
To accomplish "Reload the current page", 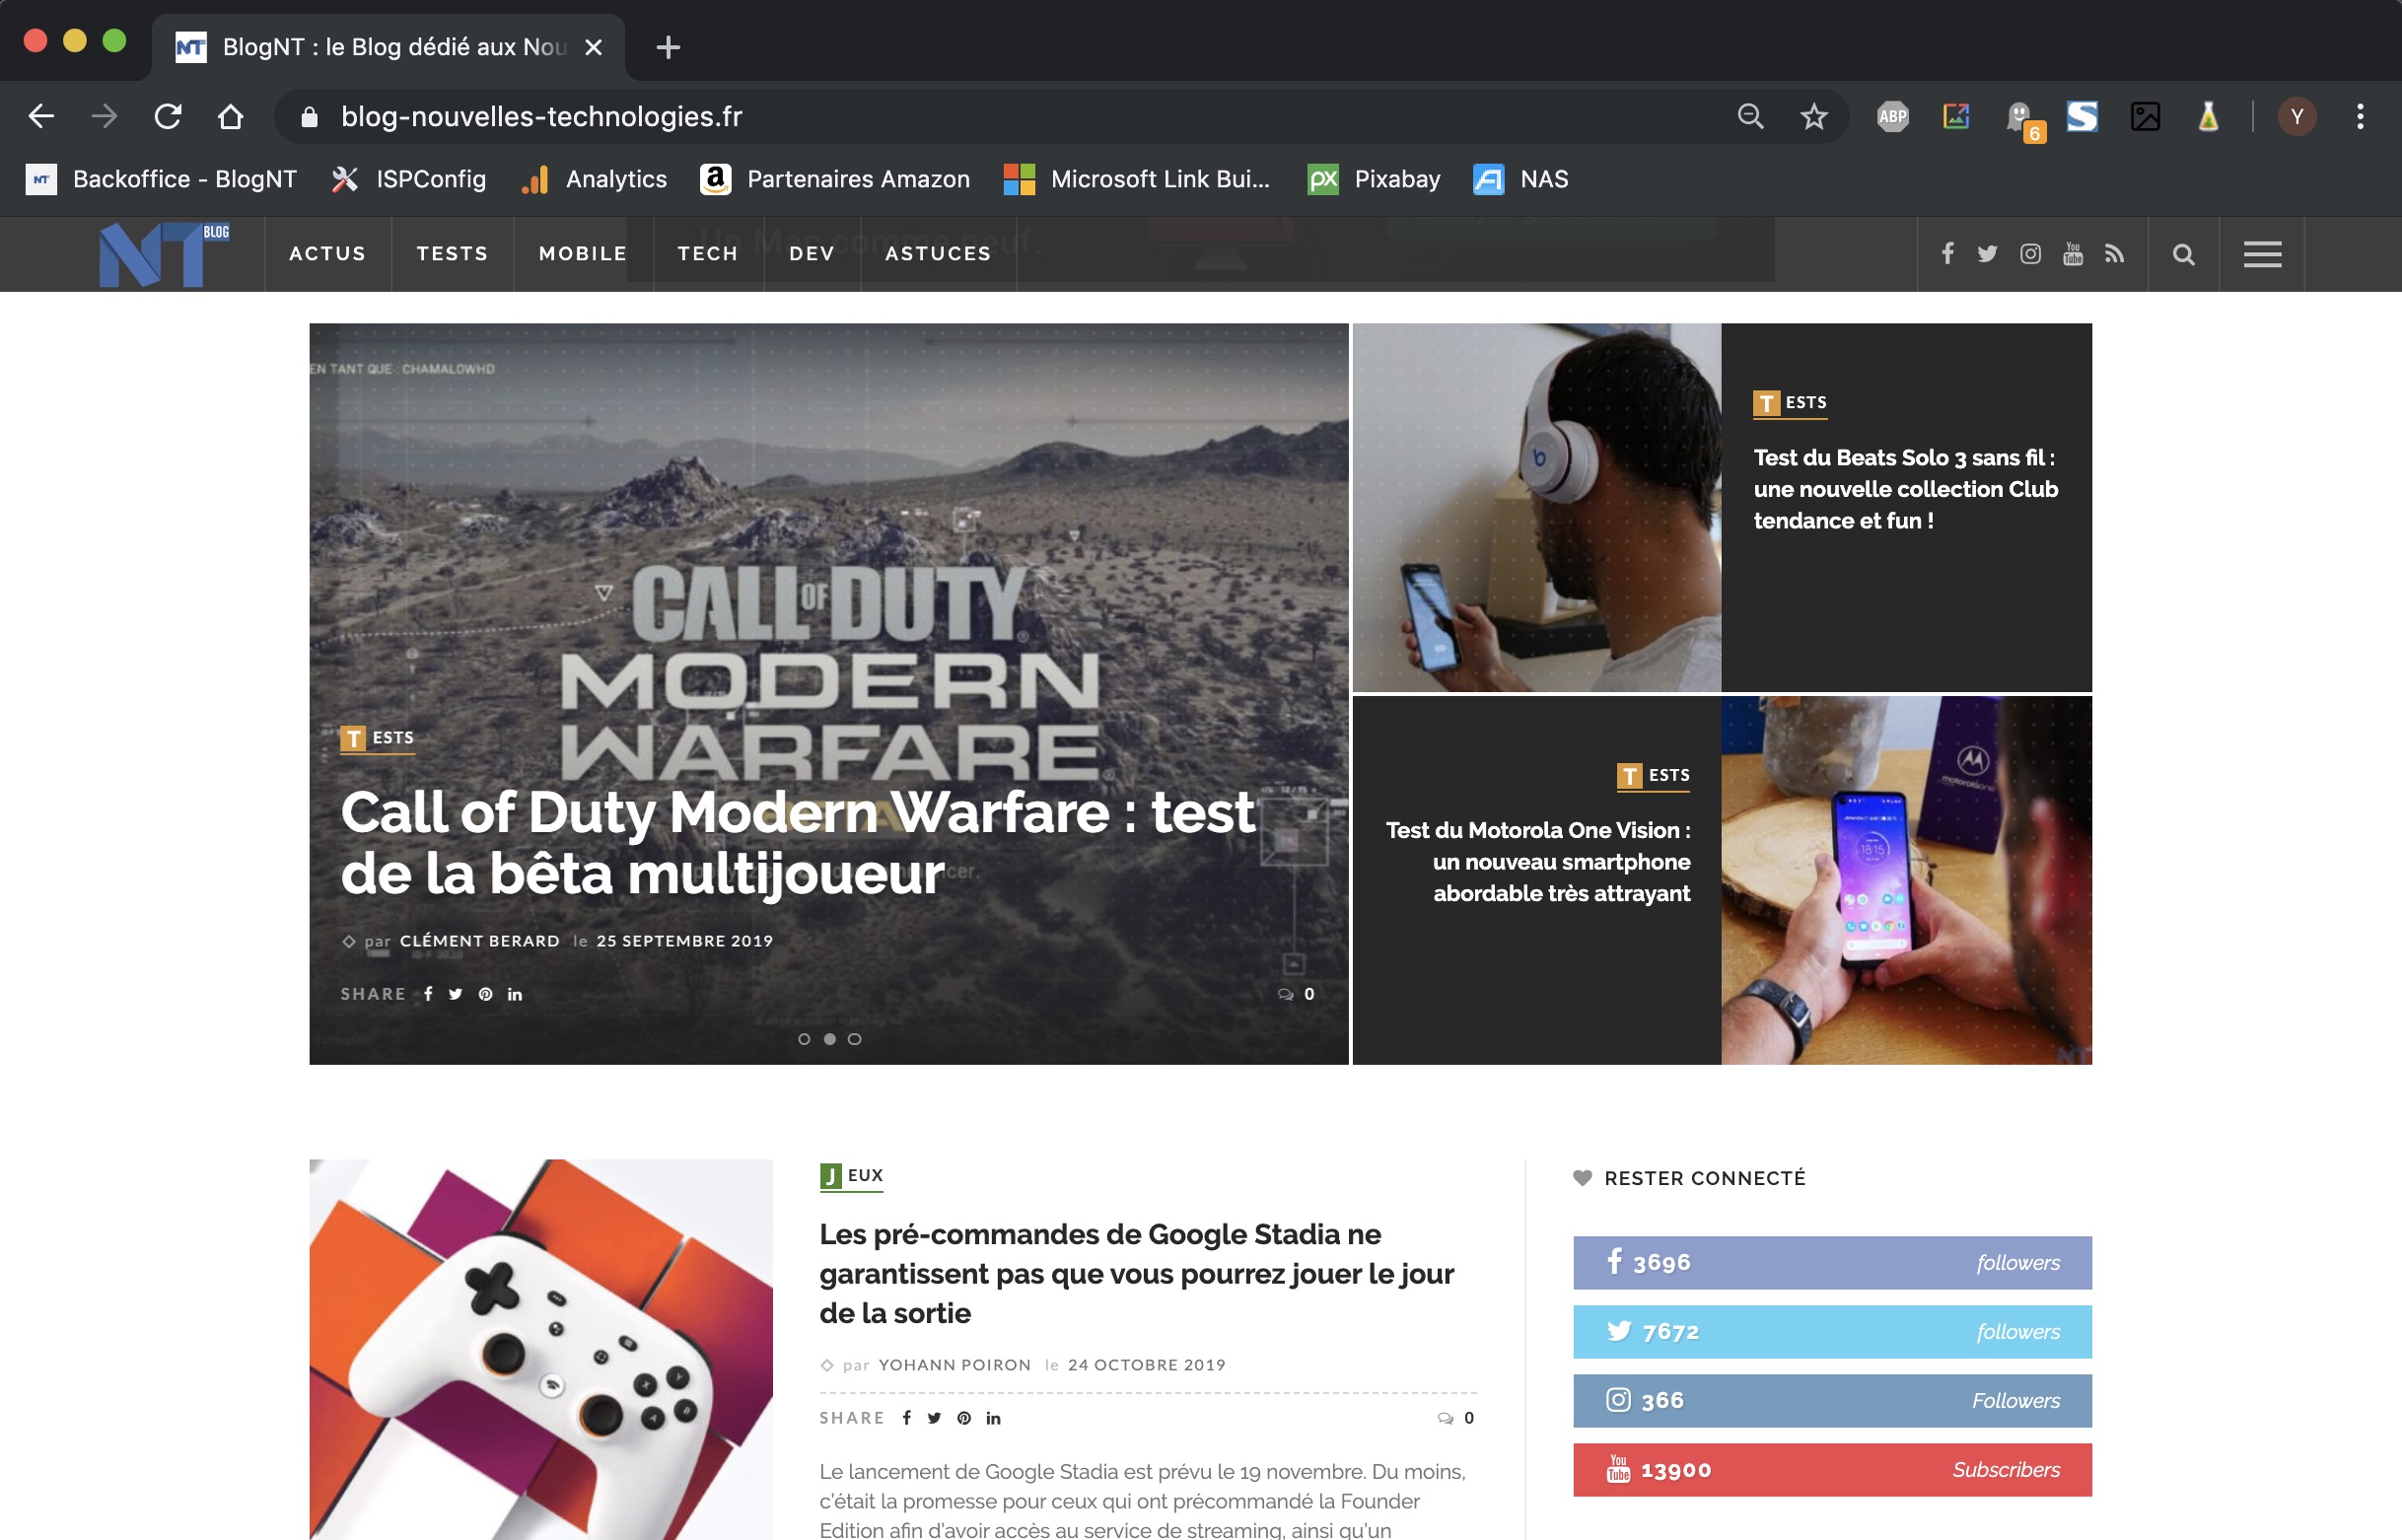I will coord(168,117).
